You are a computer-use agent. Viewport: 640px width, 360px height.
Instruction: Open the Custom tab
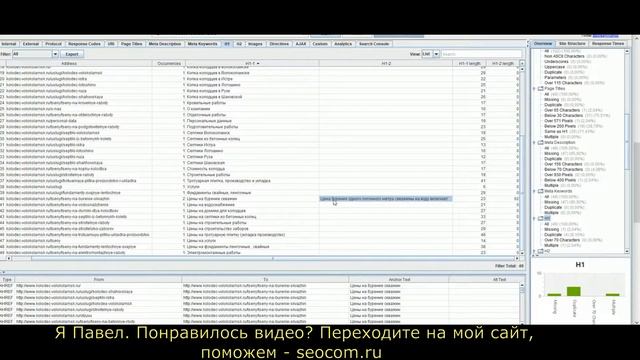pos(320,44)
